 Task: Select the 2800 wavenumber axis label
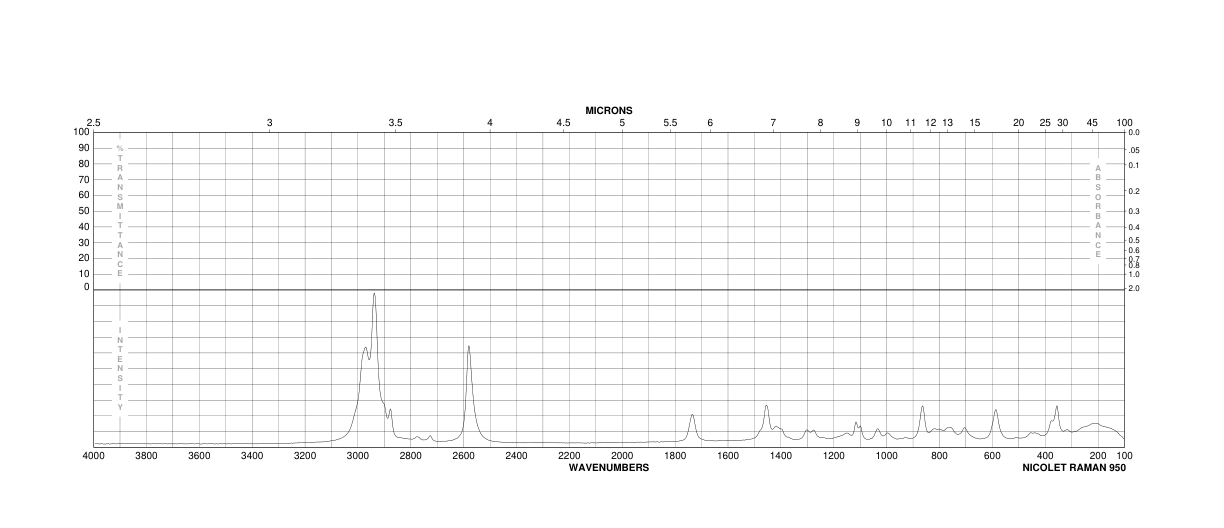point(410,456)
